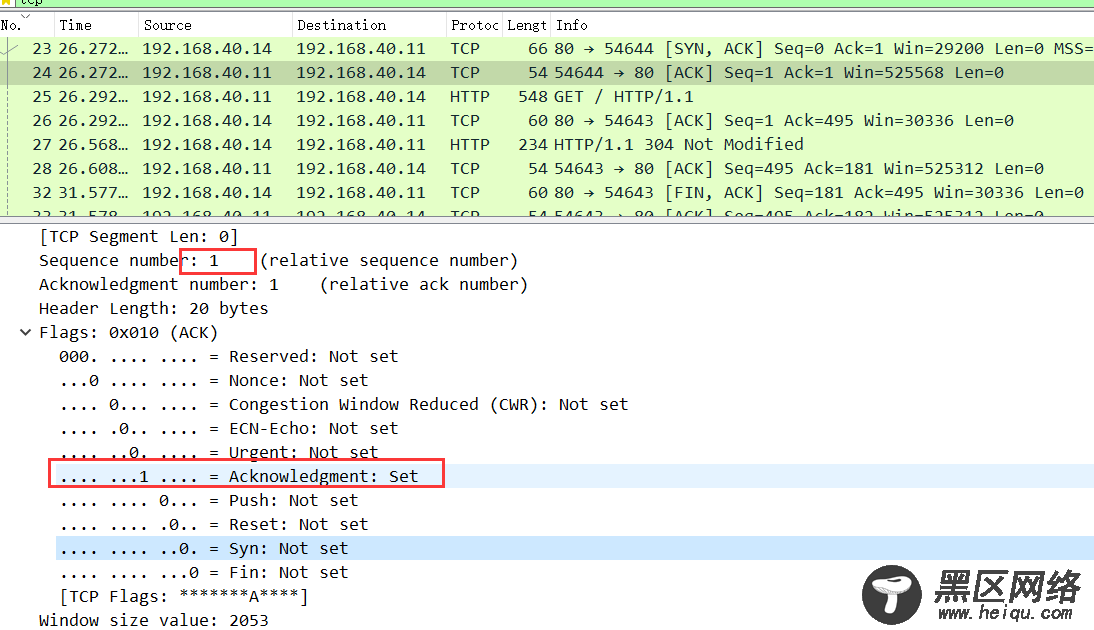
Task: Click the HTTP protocol cell of packet 27
Action: 470,145
